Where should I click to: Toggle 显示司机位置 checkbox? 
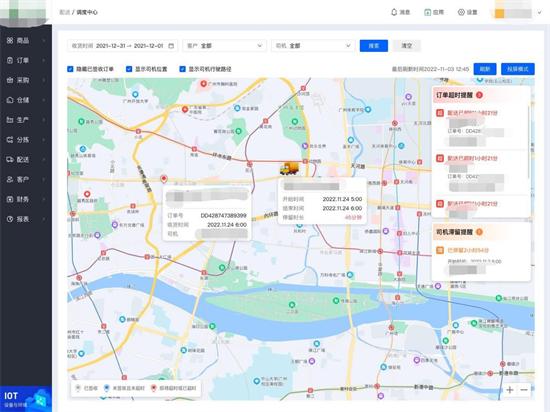coord(129,69)
